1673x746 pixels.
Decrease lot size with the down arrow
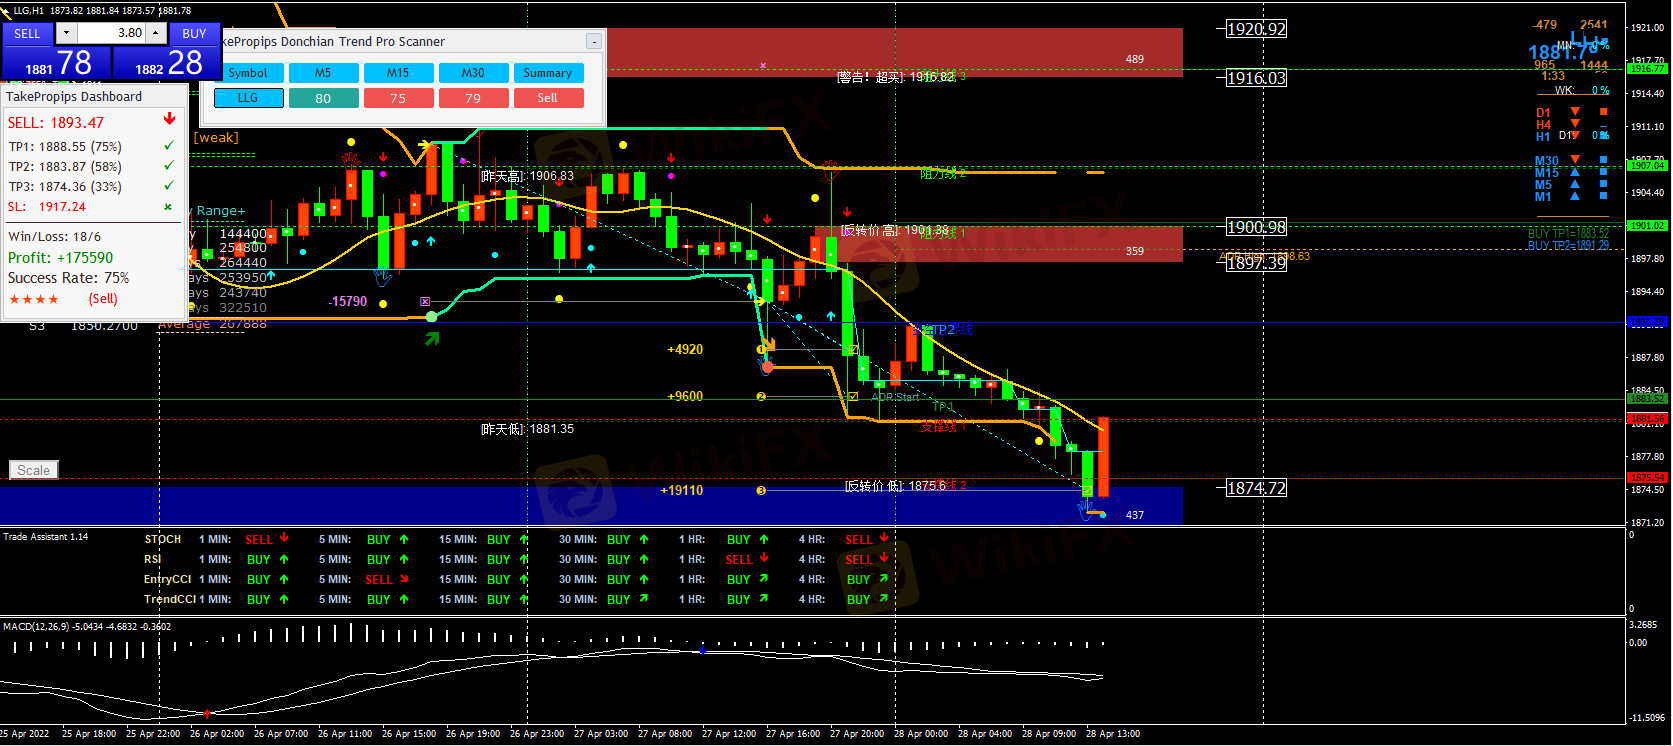66,33
